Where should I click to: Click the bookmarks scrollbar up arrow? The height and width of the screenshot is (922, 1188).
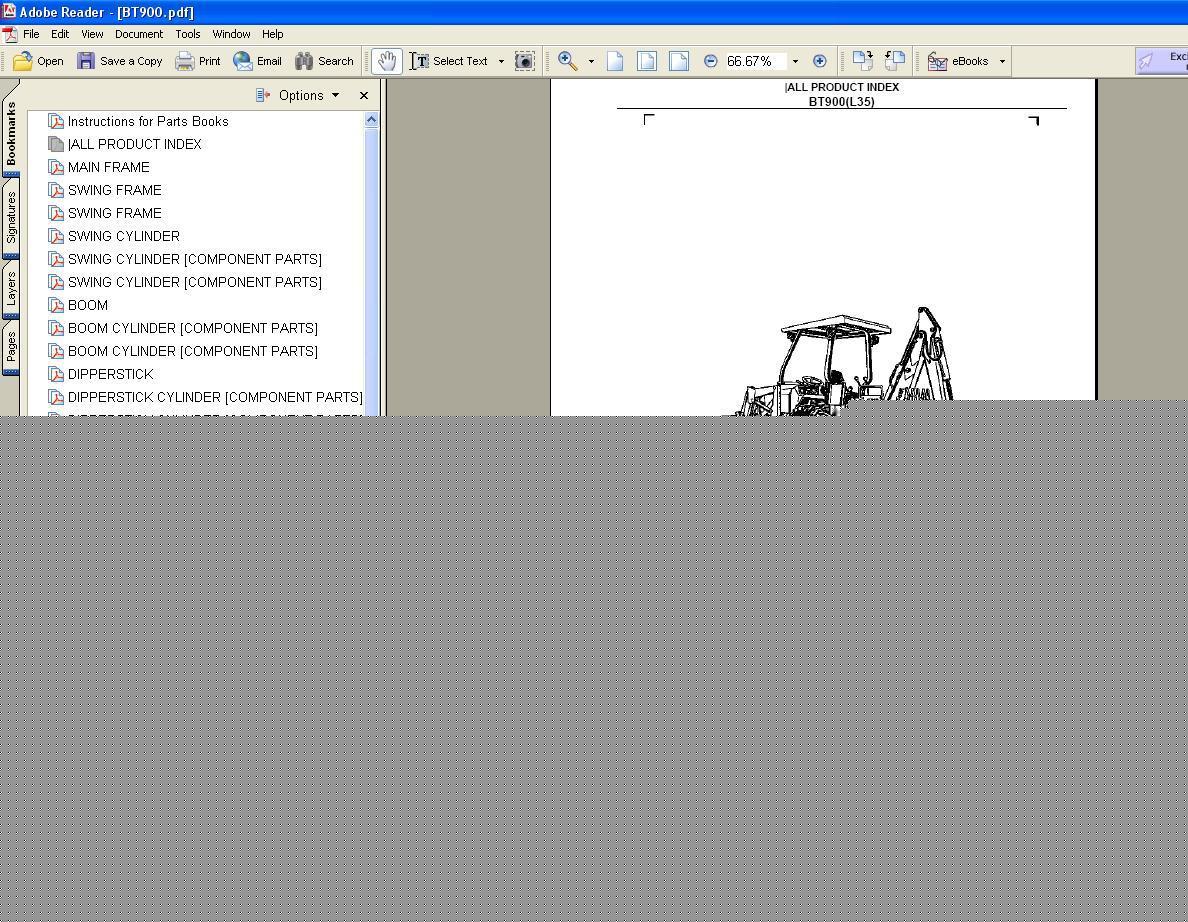371,120
